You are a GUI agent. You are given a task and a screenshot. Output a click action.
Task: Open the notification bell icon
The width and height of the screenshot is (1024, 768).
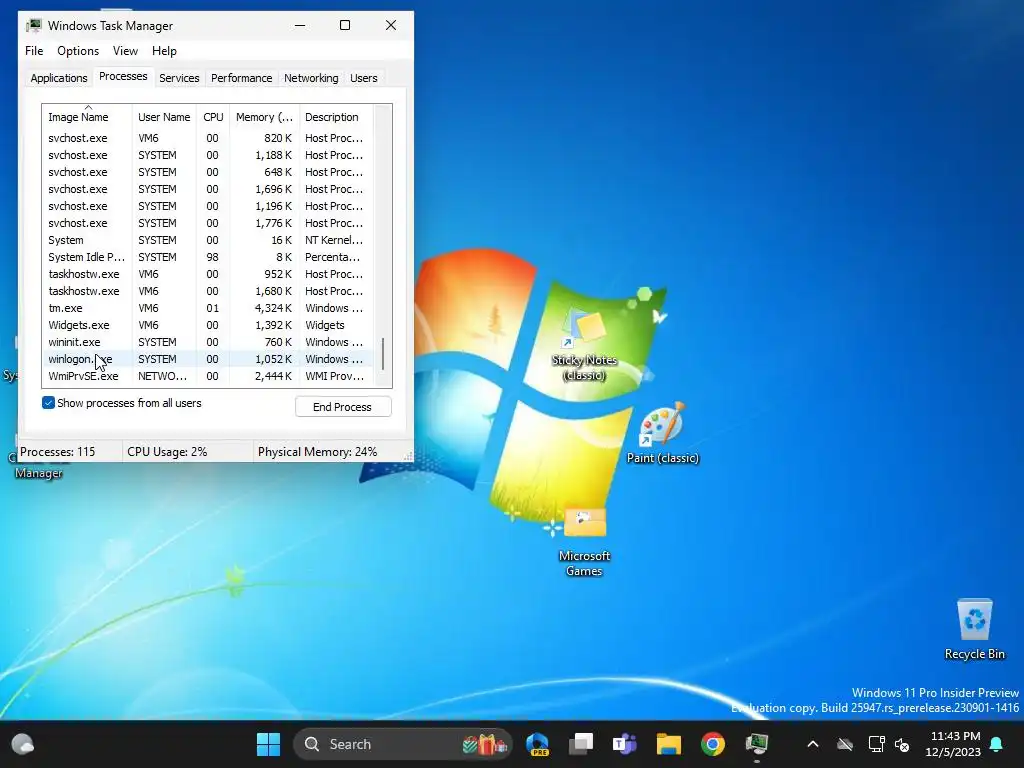[x=997, y=744]
